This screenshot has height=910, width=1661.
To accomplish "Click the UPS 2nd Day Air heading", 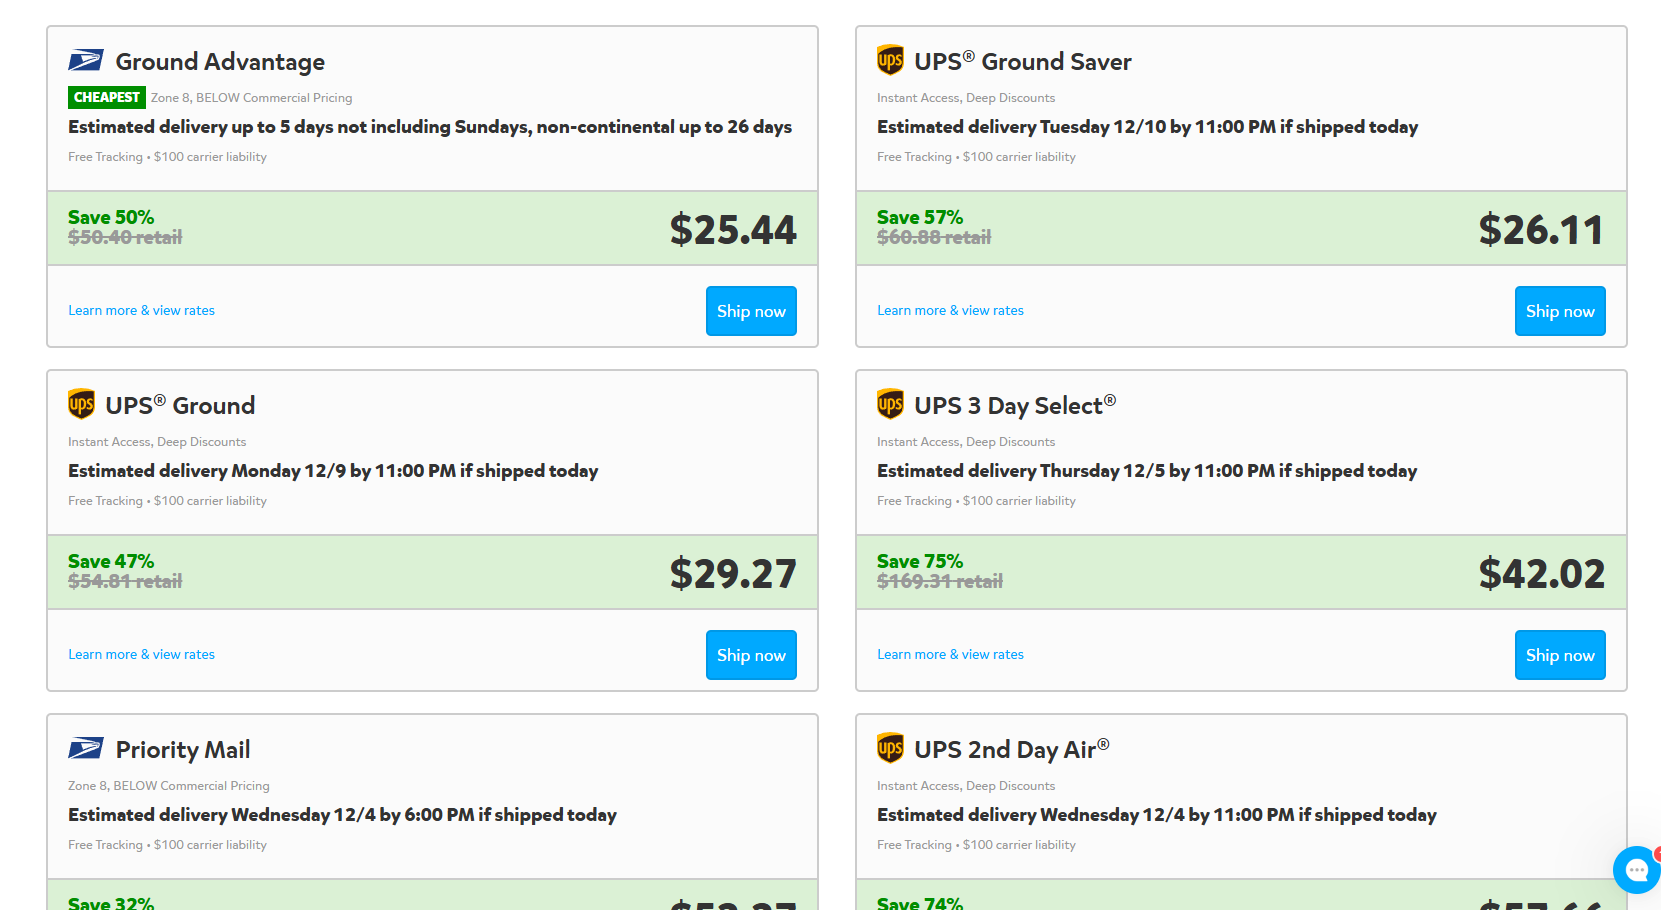I will (1012, 750).
